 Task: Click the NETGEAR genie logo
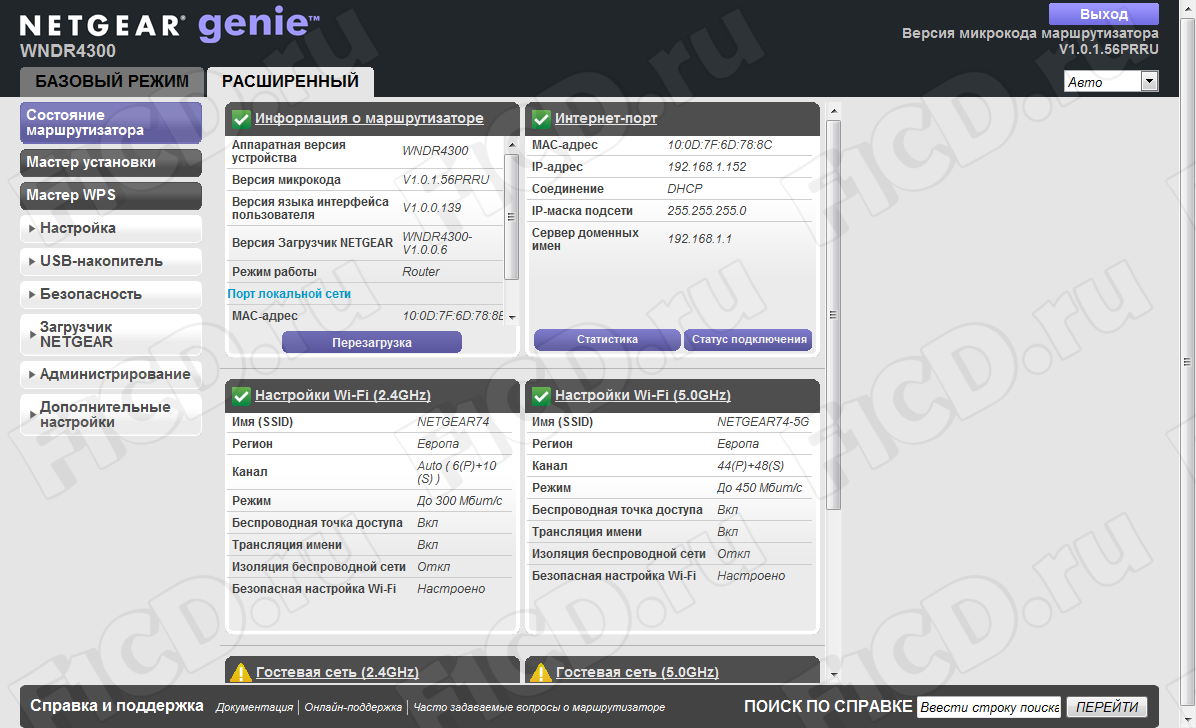point(169,25)
